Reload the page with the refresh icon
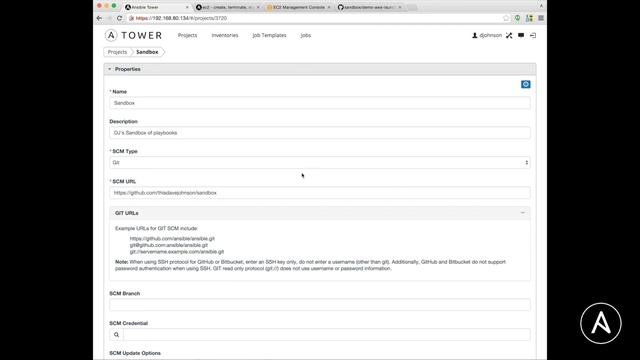 119,18
